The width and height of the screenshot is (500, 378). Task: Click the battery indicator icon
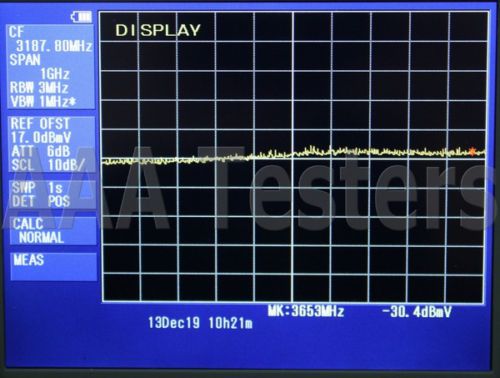(81, 17)
